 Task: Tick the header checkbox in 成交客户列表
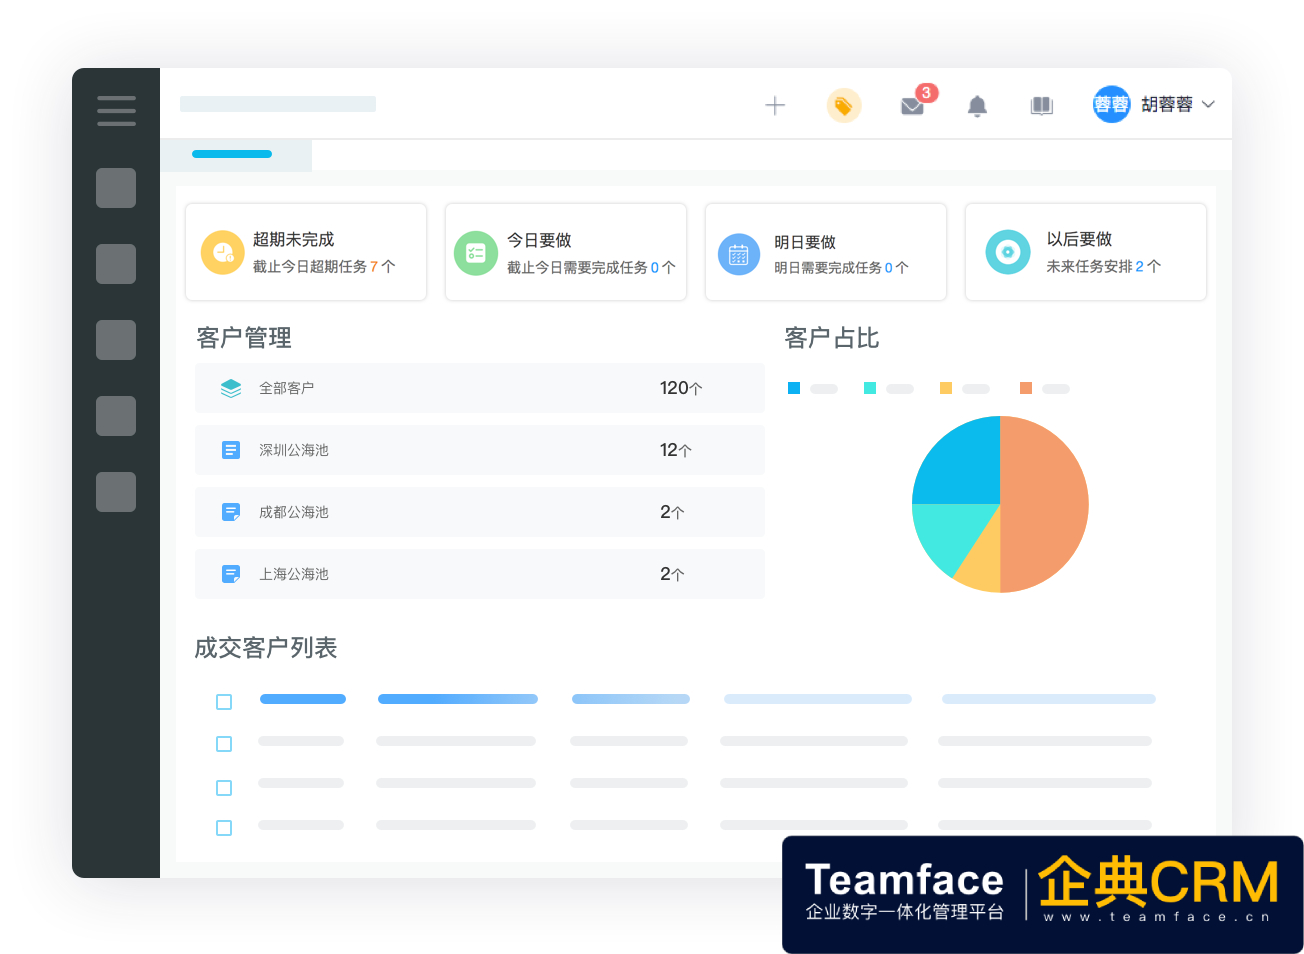(x=224, y=702)
